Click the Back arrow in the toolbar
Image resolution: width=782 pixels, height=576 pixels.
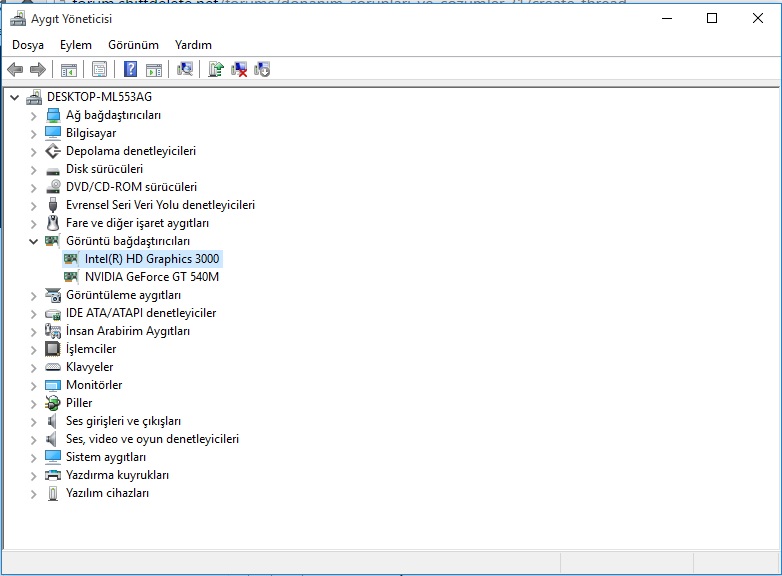tap(15, 69)
